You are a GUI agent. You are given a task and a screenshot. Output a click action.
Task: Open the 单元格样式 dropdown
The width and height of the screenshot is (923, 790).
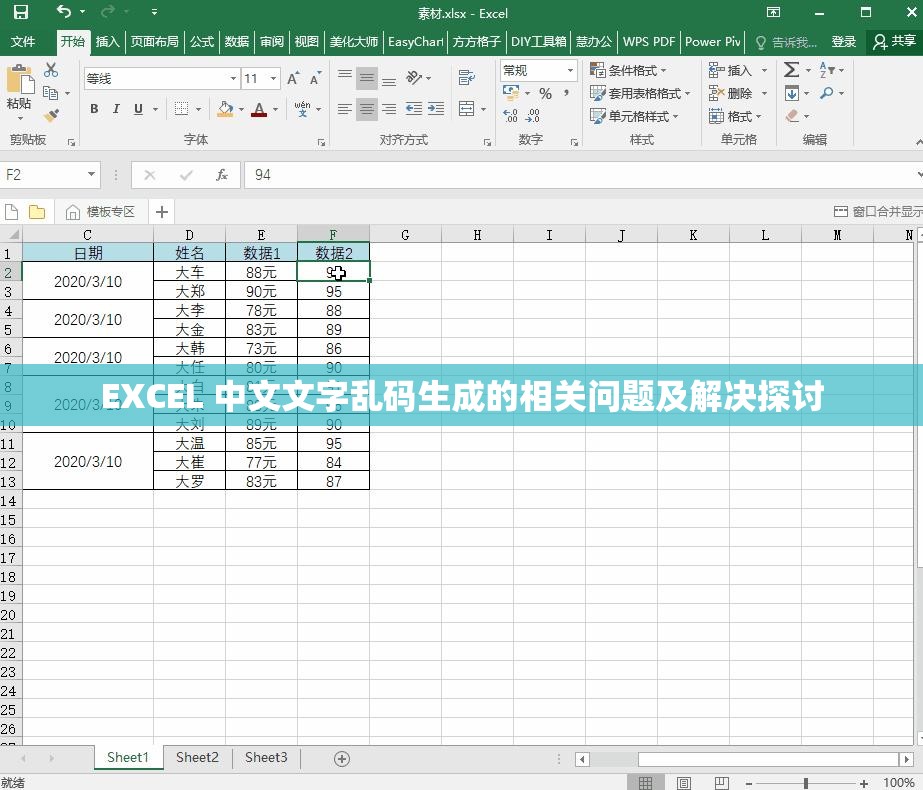(x=634, y=116)
